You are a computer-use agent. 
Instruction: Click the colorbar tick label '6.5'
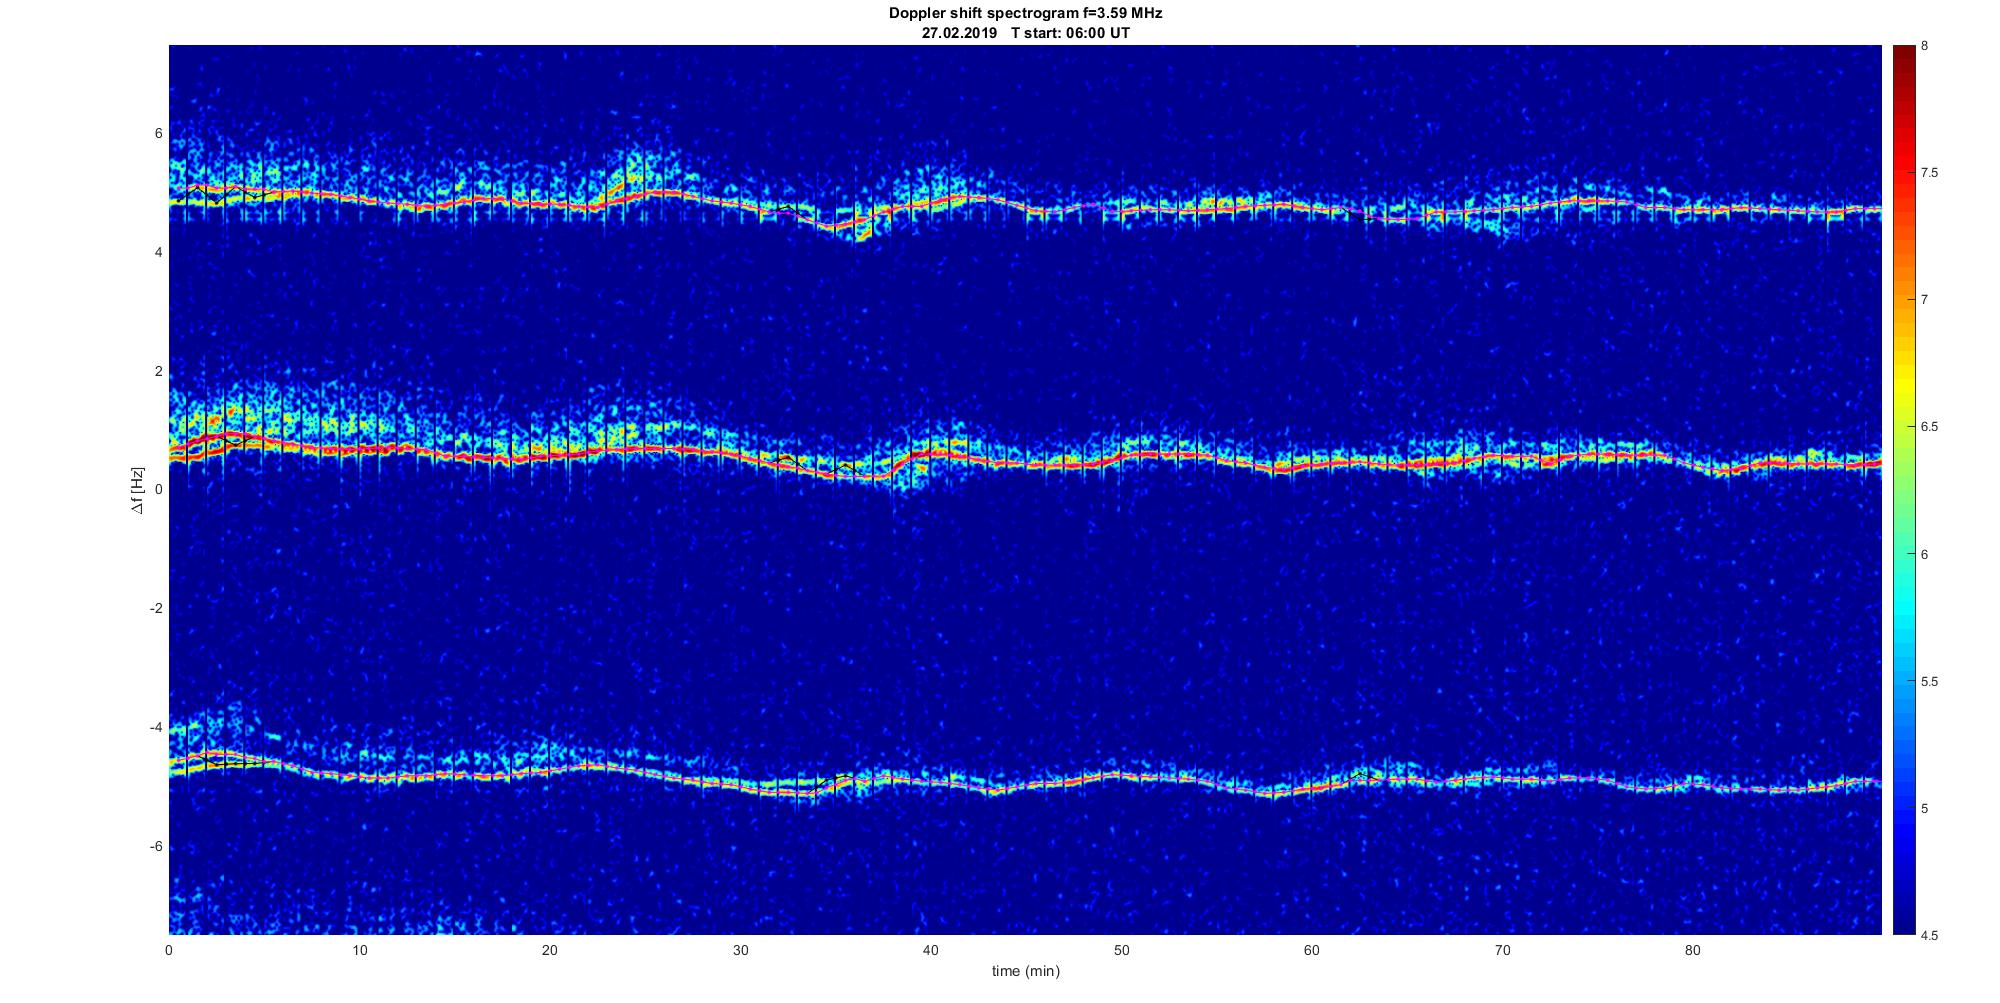pos(1929,427)
